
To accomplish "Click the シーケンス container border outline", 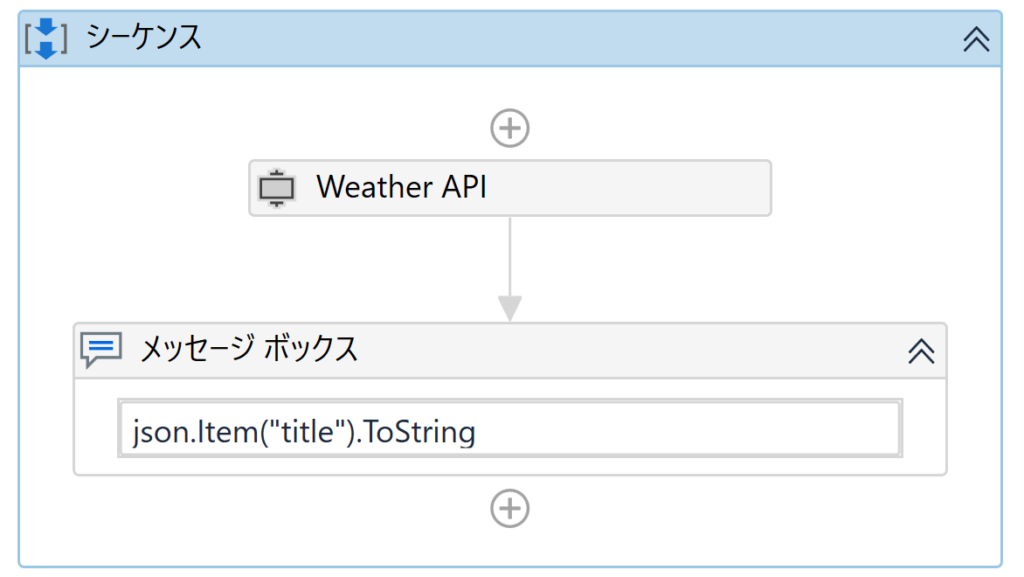I will point(19,313).
